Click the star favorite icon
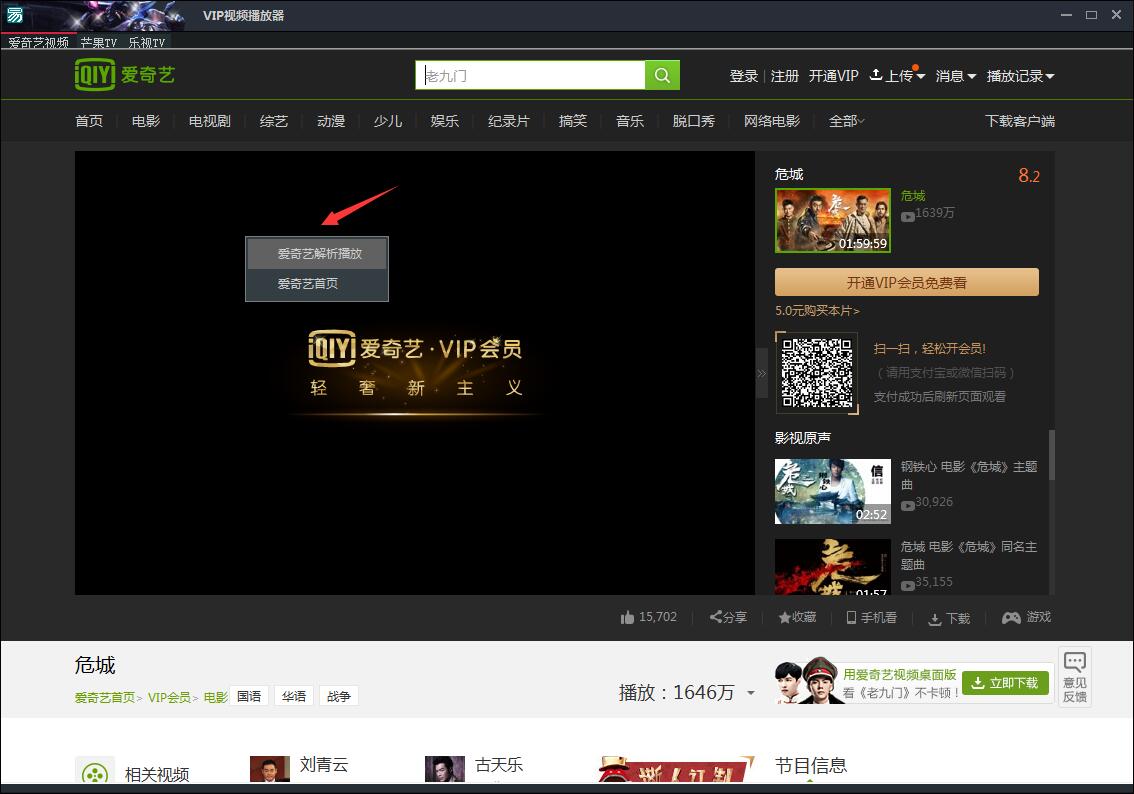 point(784,618)
